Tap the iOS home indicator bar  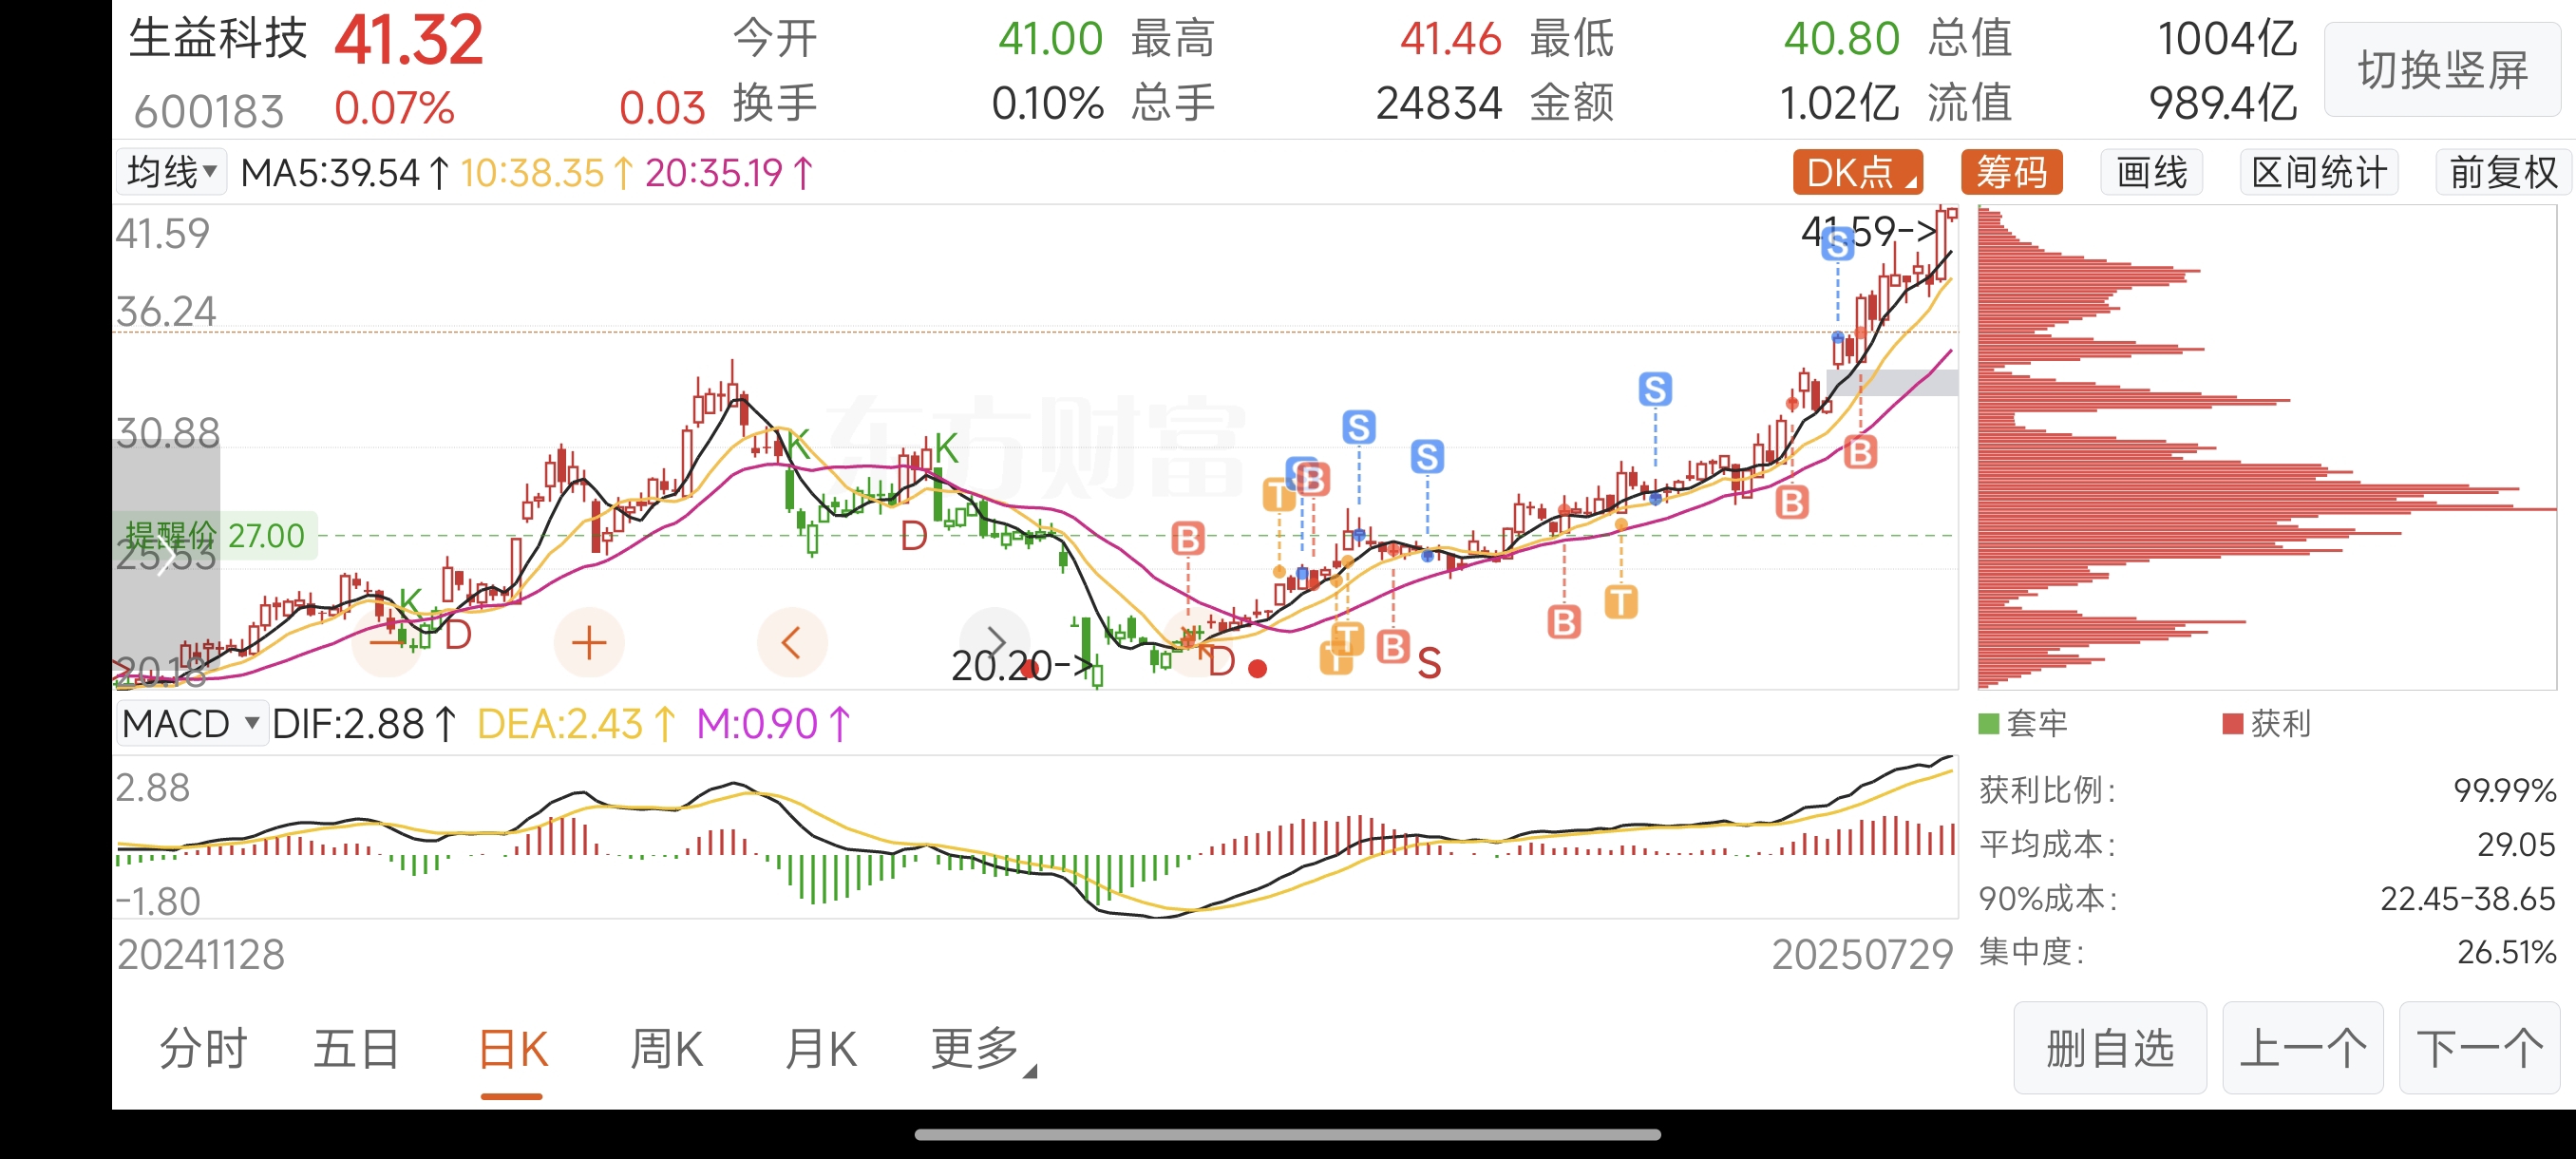pyautogui.click(x=1287, y=1134)
